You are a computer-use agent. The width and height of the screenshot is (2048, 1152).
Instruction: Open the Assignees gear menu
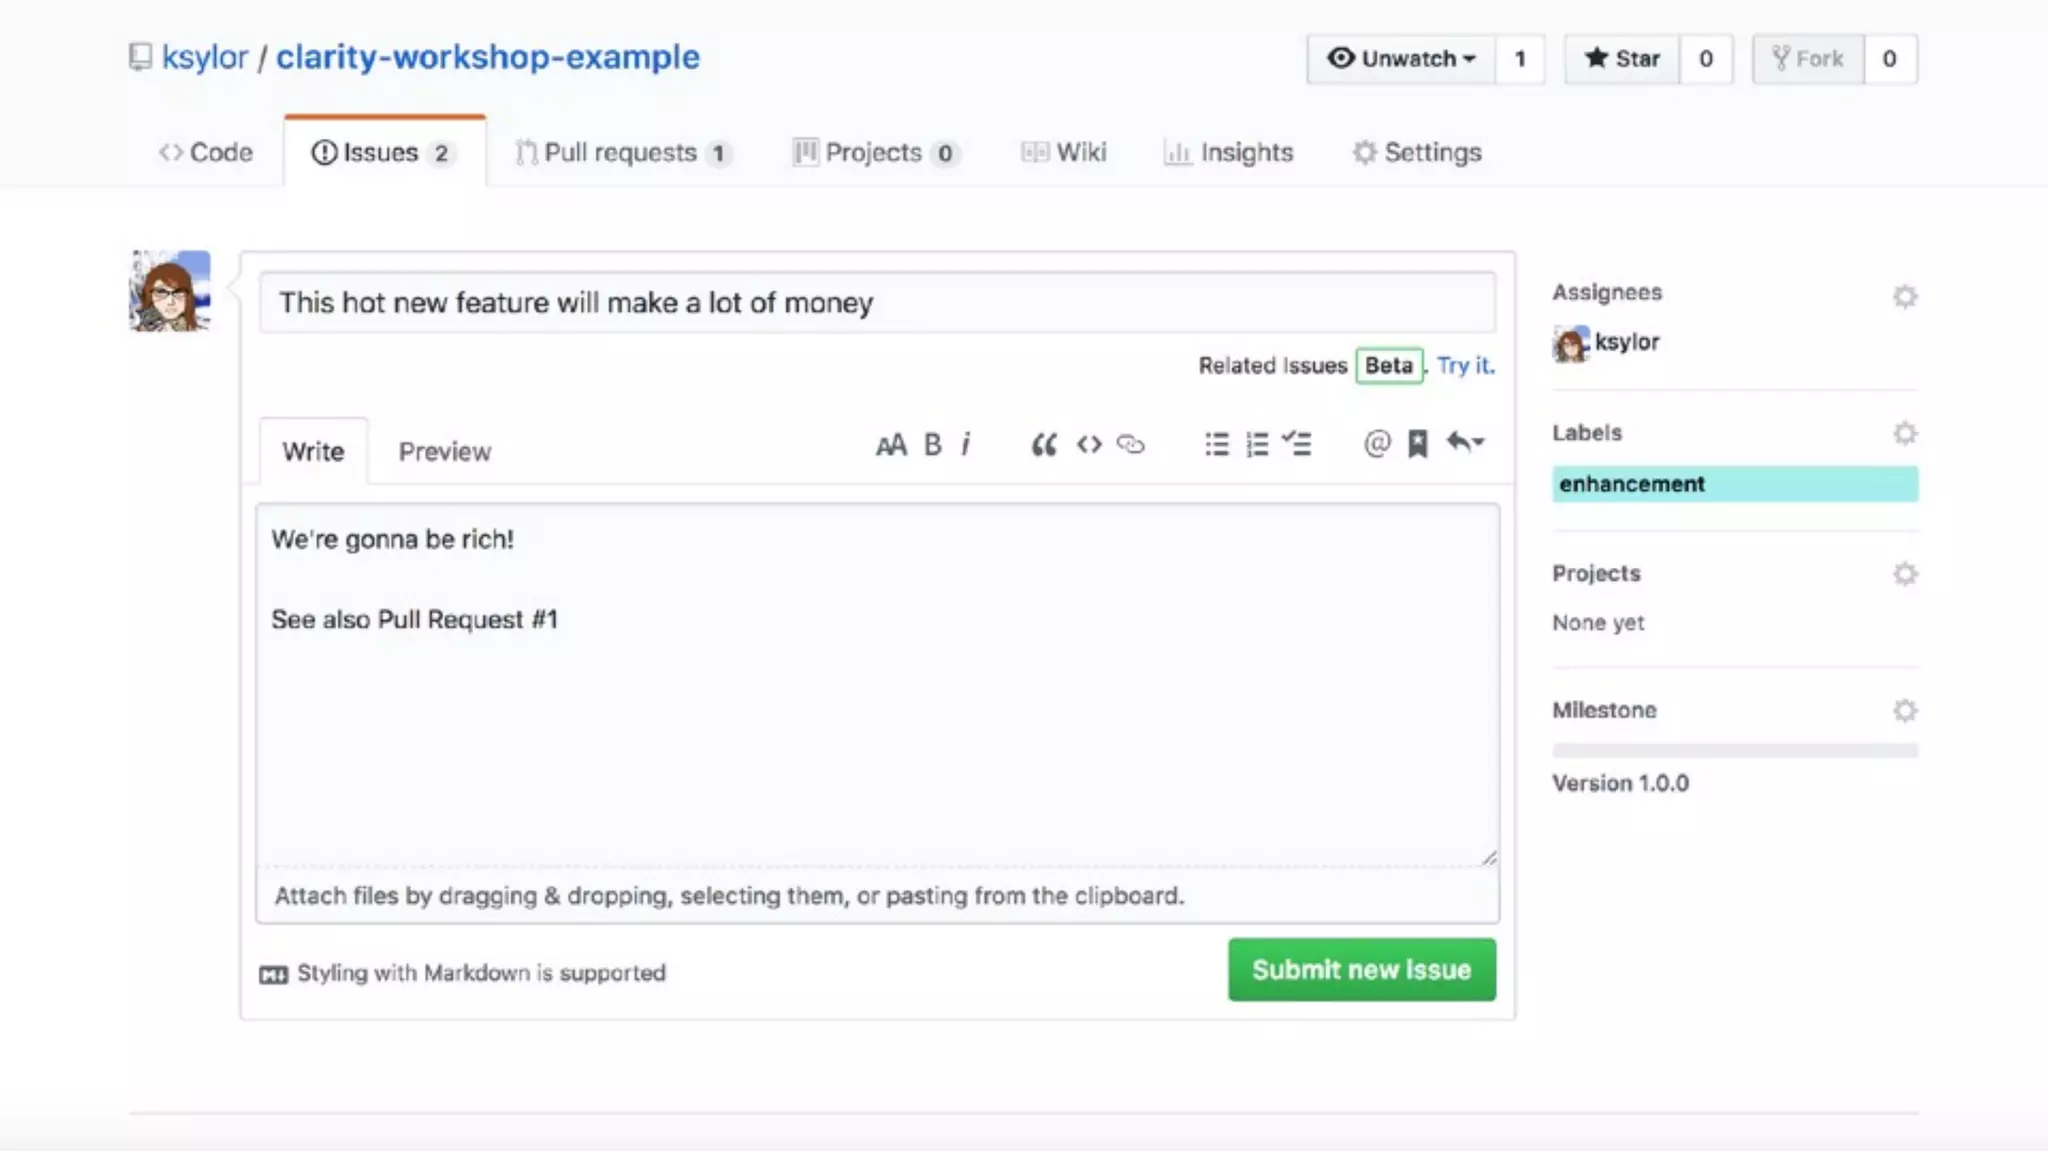click(x=1904, y=297)
